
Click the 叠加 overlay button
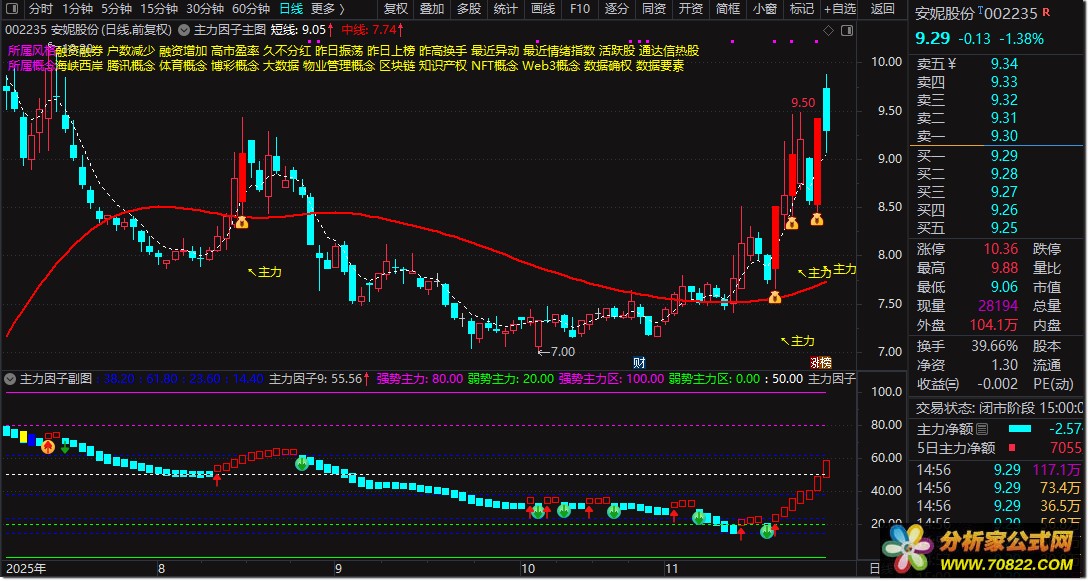tap(432, 9)
